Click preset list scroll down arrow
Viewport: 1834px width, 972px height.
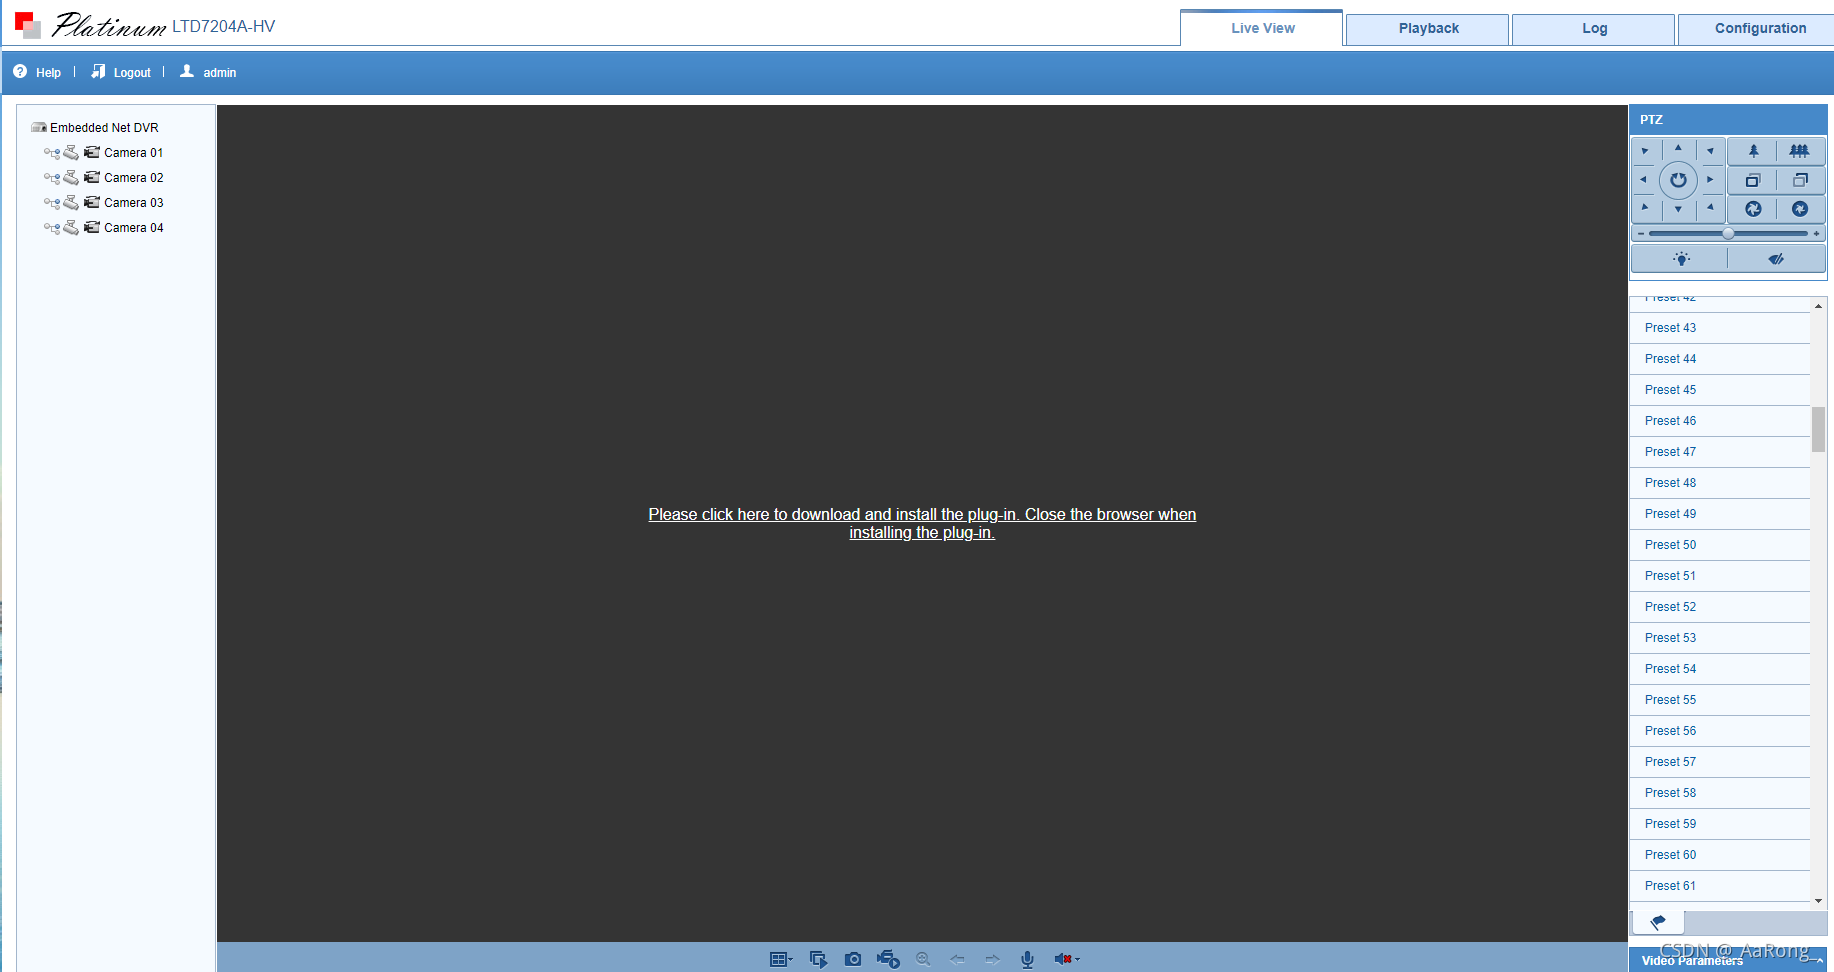click(x=1818, y=901)
